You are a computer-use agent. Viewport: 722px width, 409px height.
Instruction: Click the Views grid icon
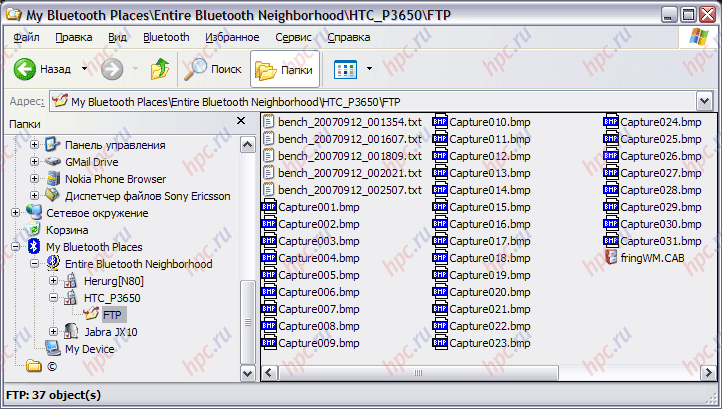345,69
